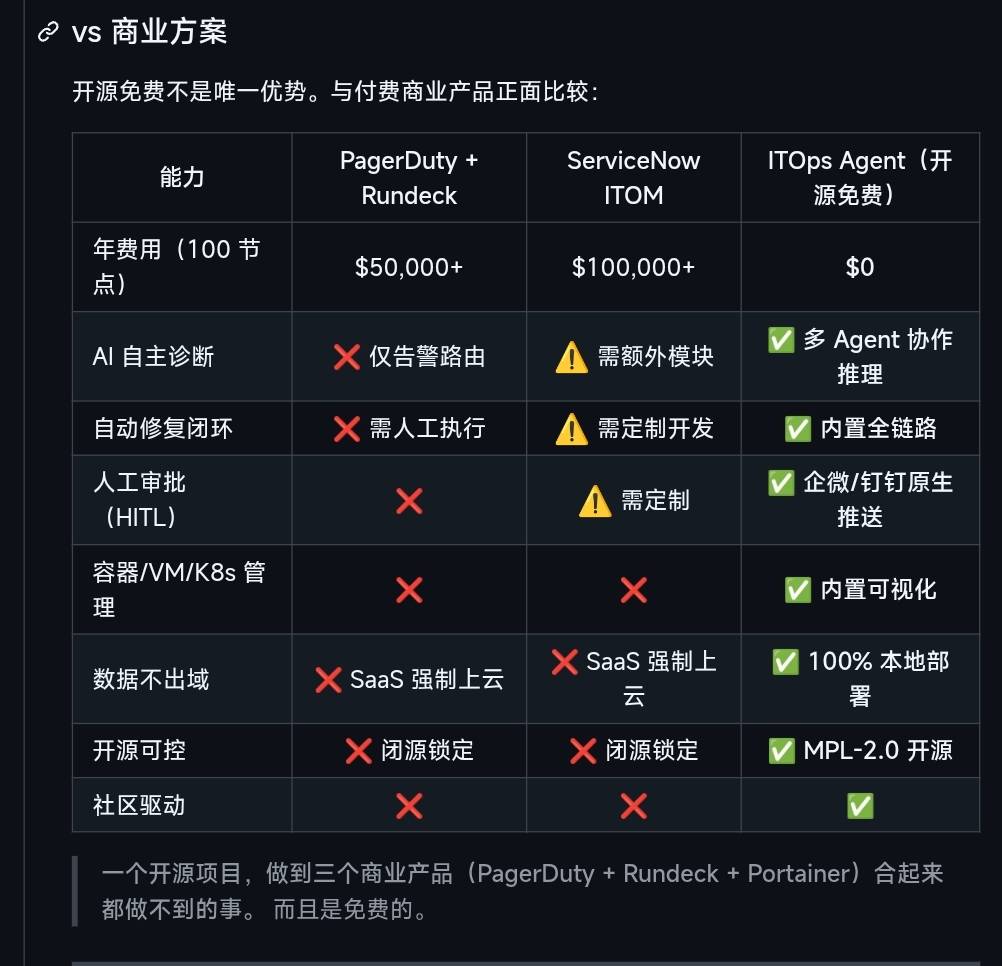Click the ServiceNow ITOM column header
The width and height of the screenshot is (1002, 966).
coord(634,178)
